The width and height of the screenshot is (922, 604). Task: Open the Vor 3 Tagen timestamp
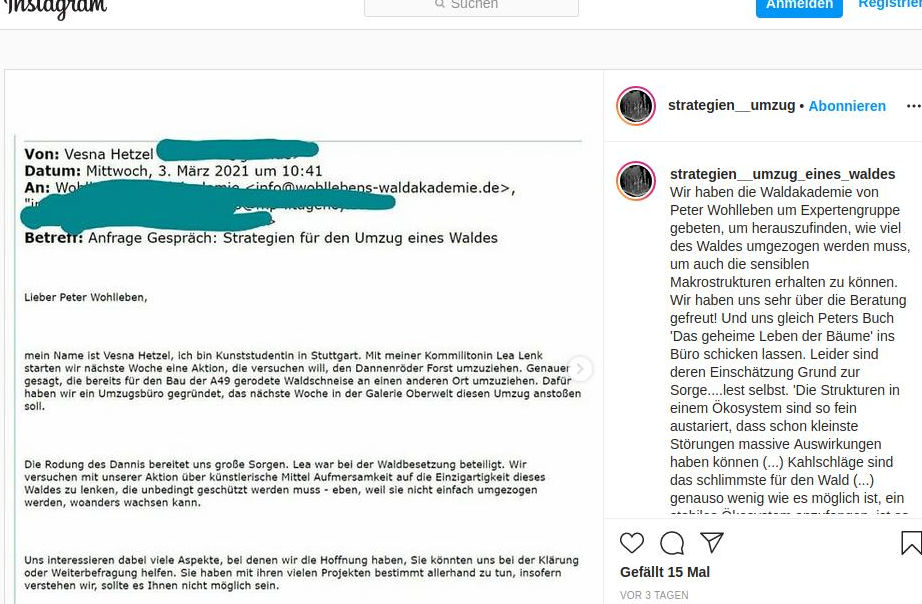(654, 595)
